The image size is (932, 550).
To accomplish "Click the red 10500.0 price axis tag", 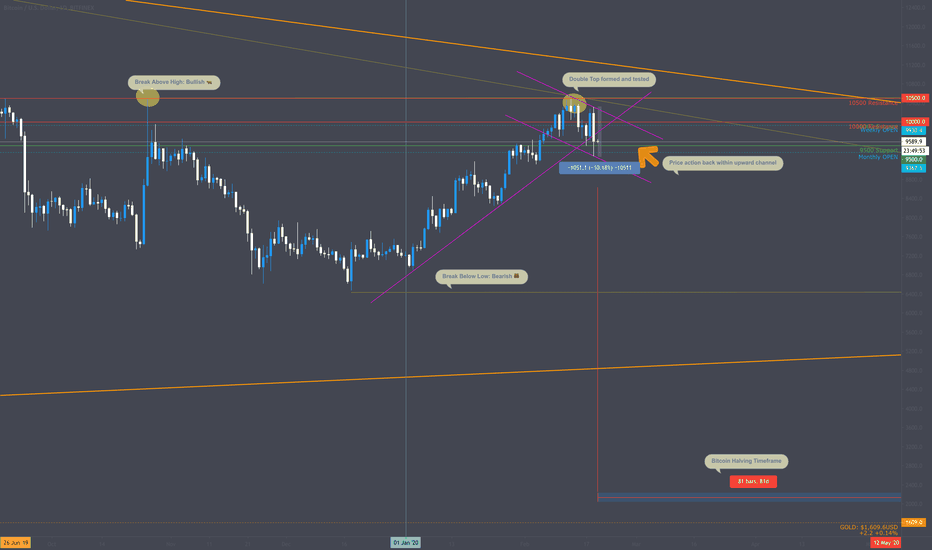I will pos(915,98).
